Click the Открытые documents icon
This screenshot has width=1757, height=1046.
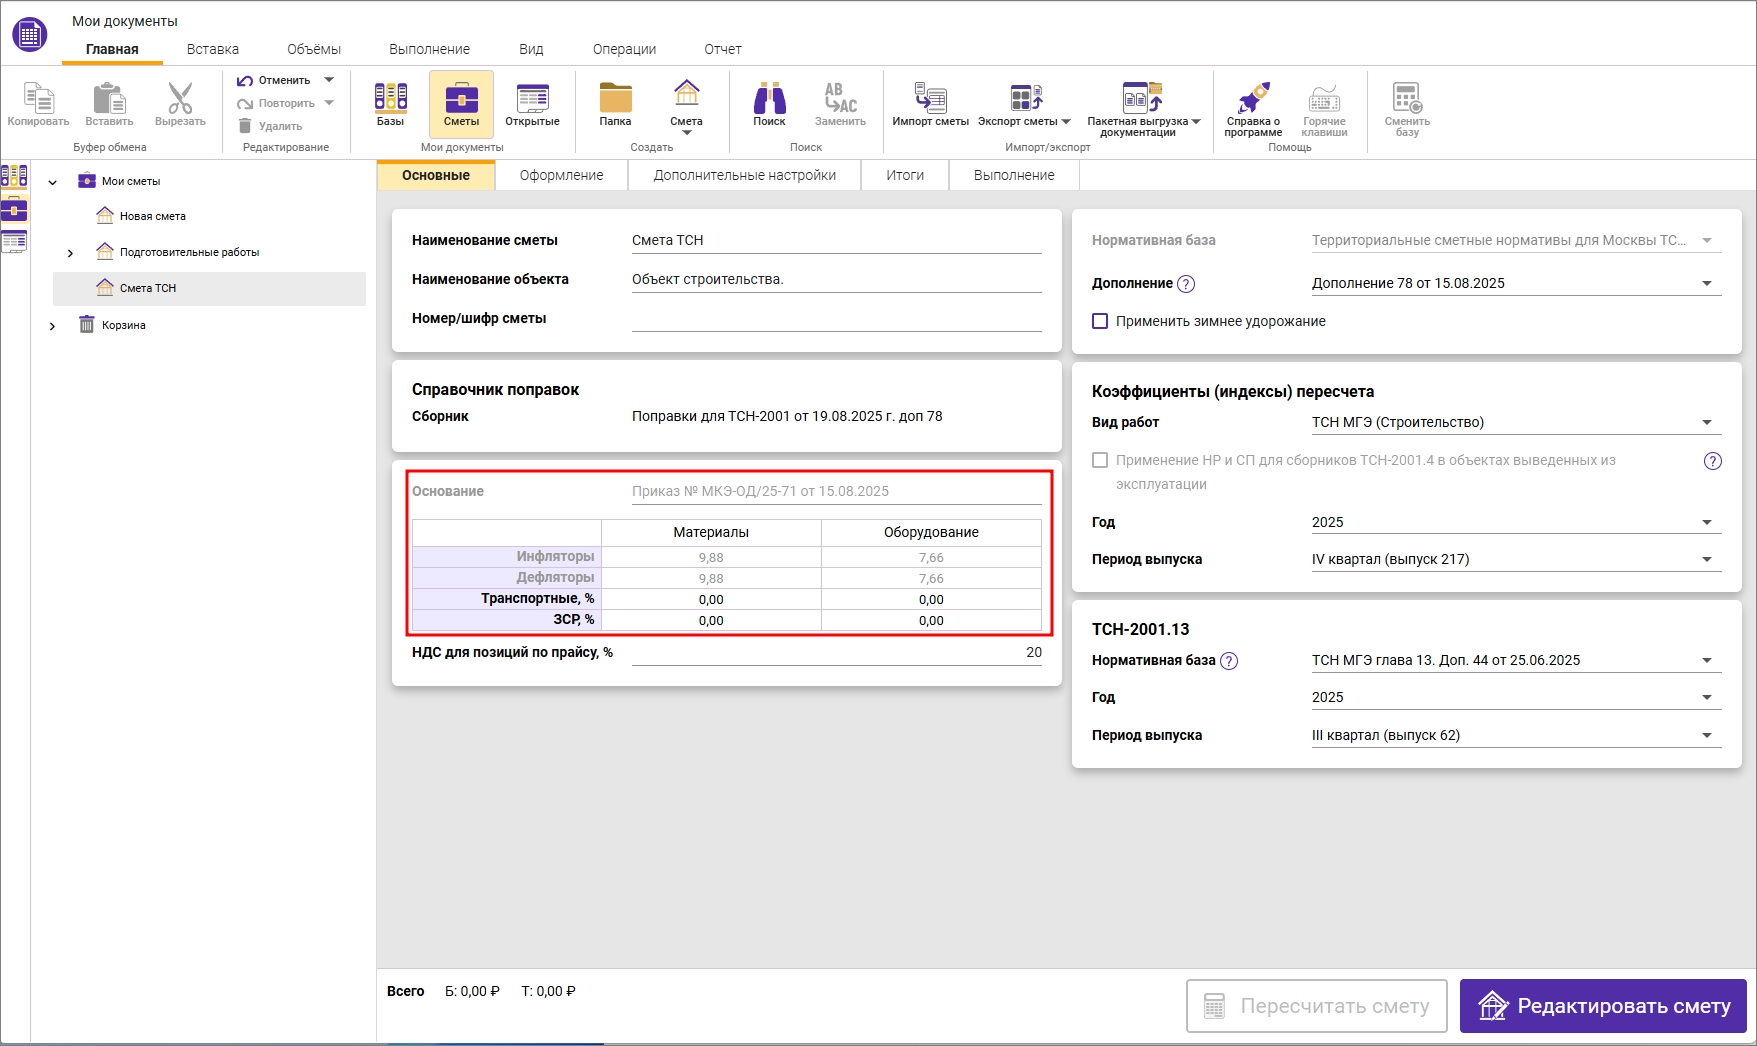click(x=532, y=104)
